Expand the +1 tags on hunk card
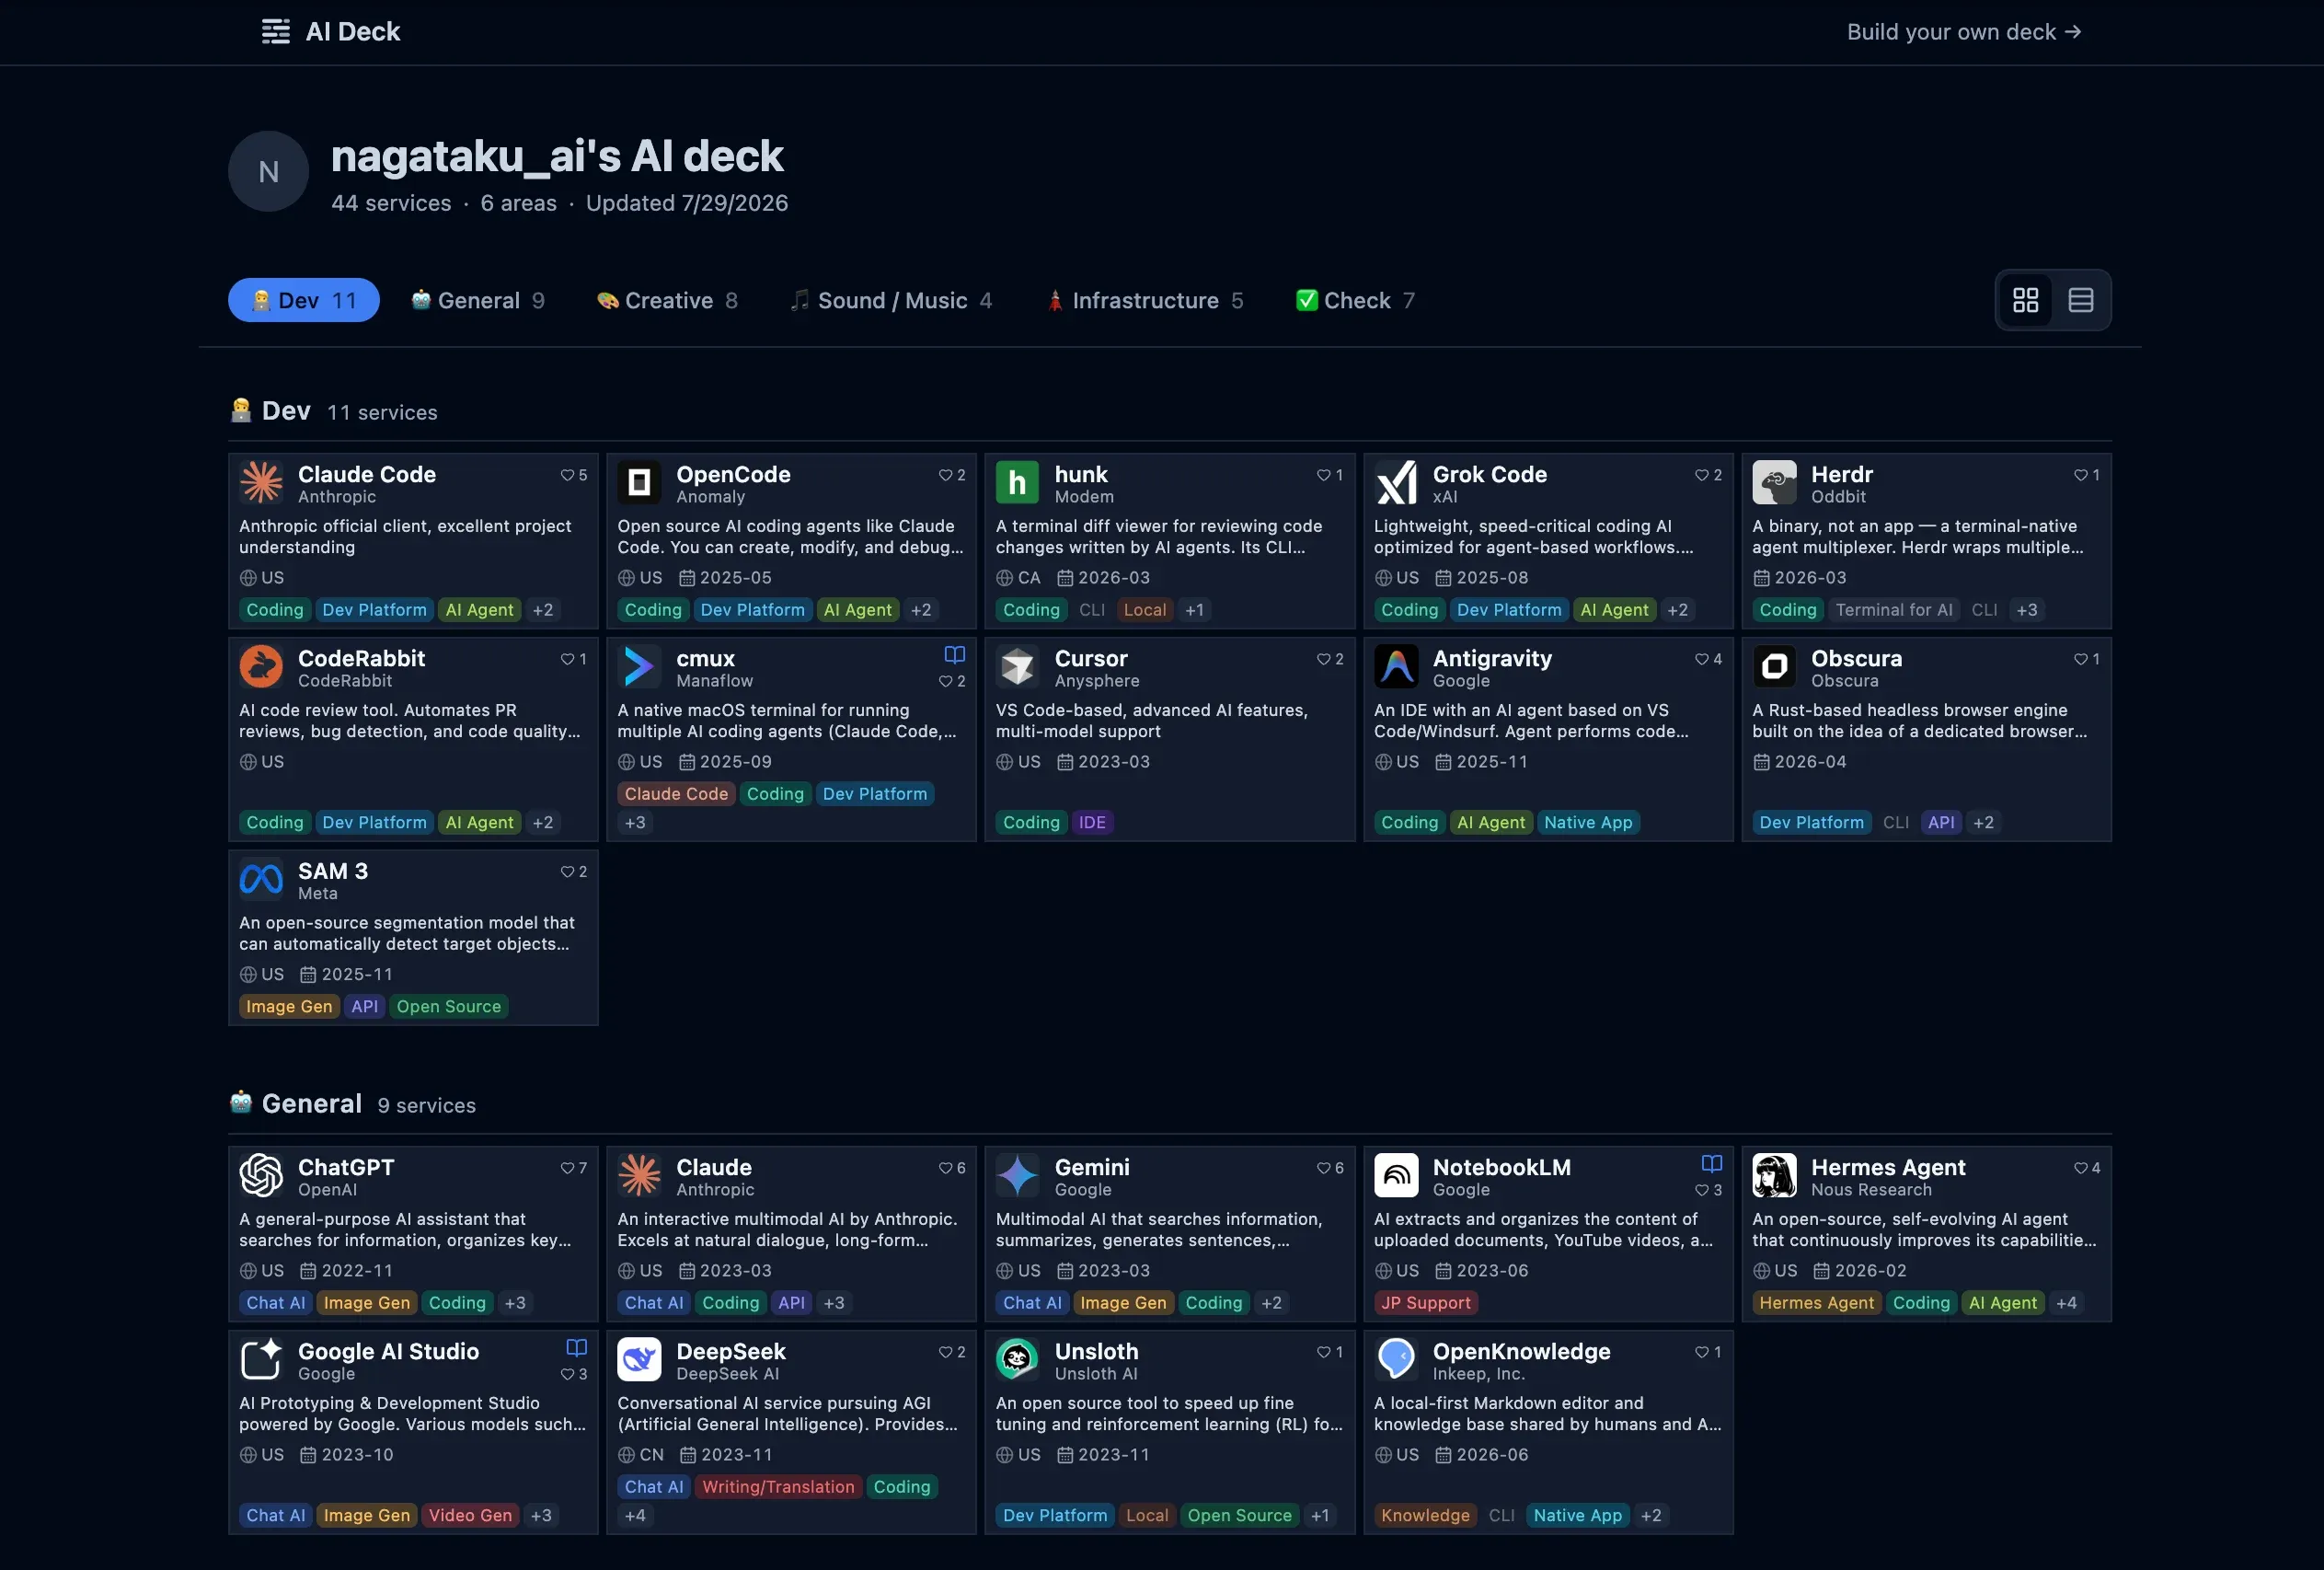This screenshot has height=1570, width=2324. (x=1195, y=610)
